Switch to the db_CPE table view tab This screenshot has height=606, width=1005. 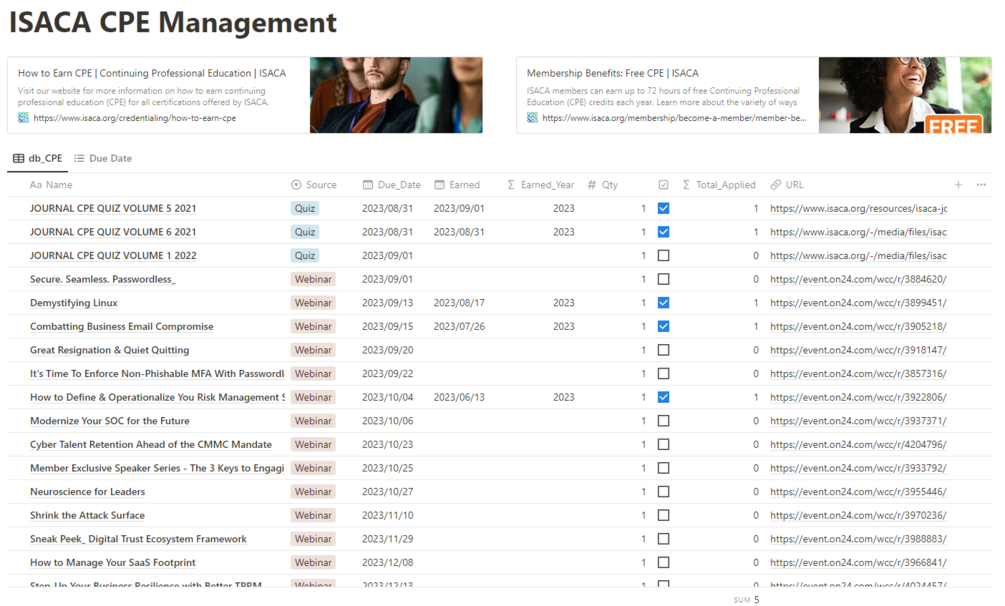click(x=38, y=158)
